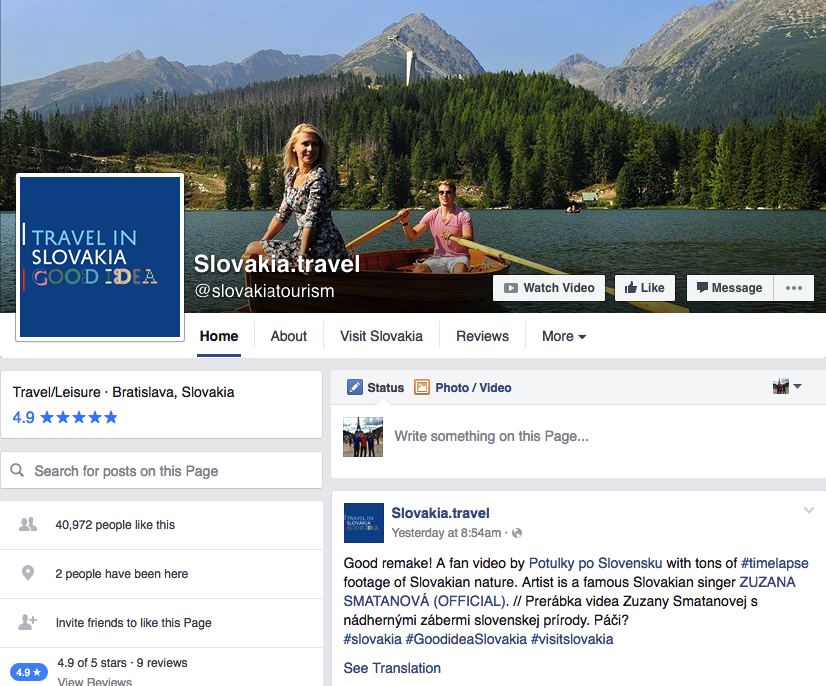
Task: Go to the Reviews tab
Action: (483, 336)
